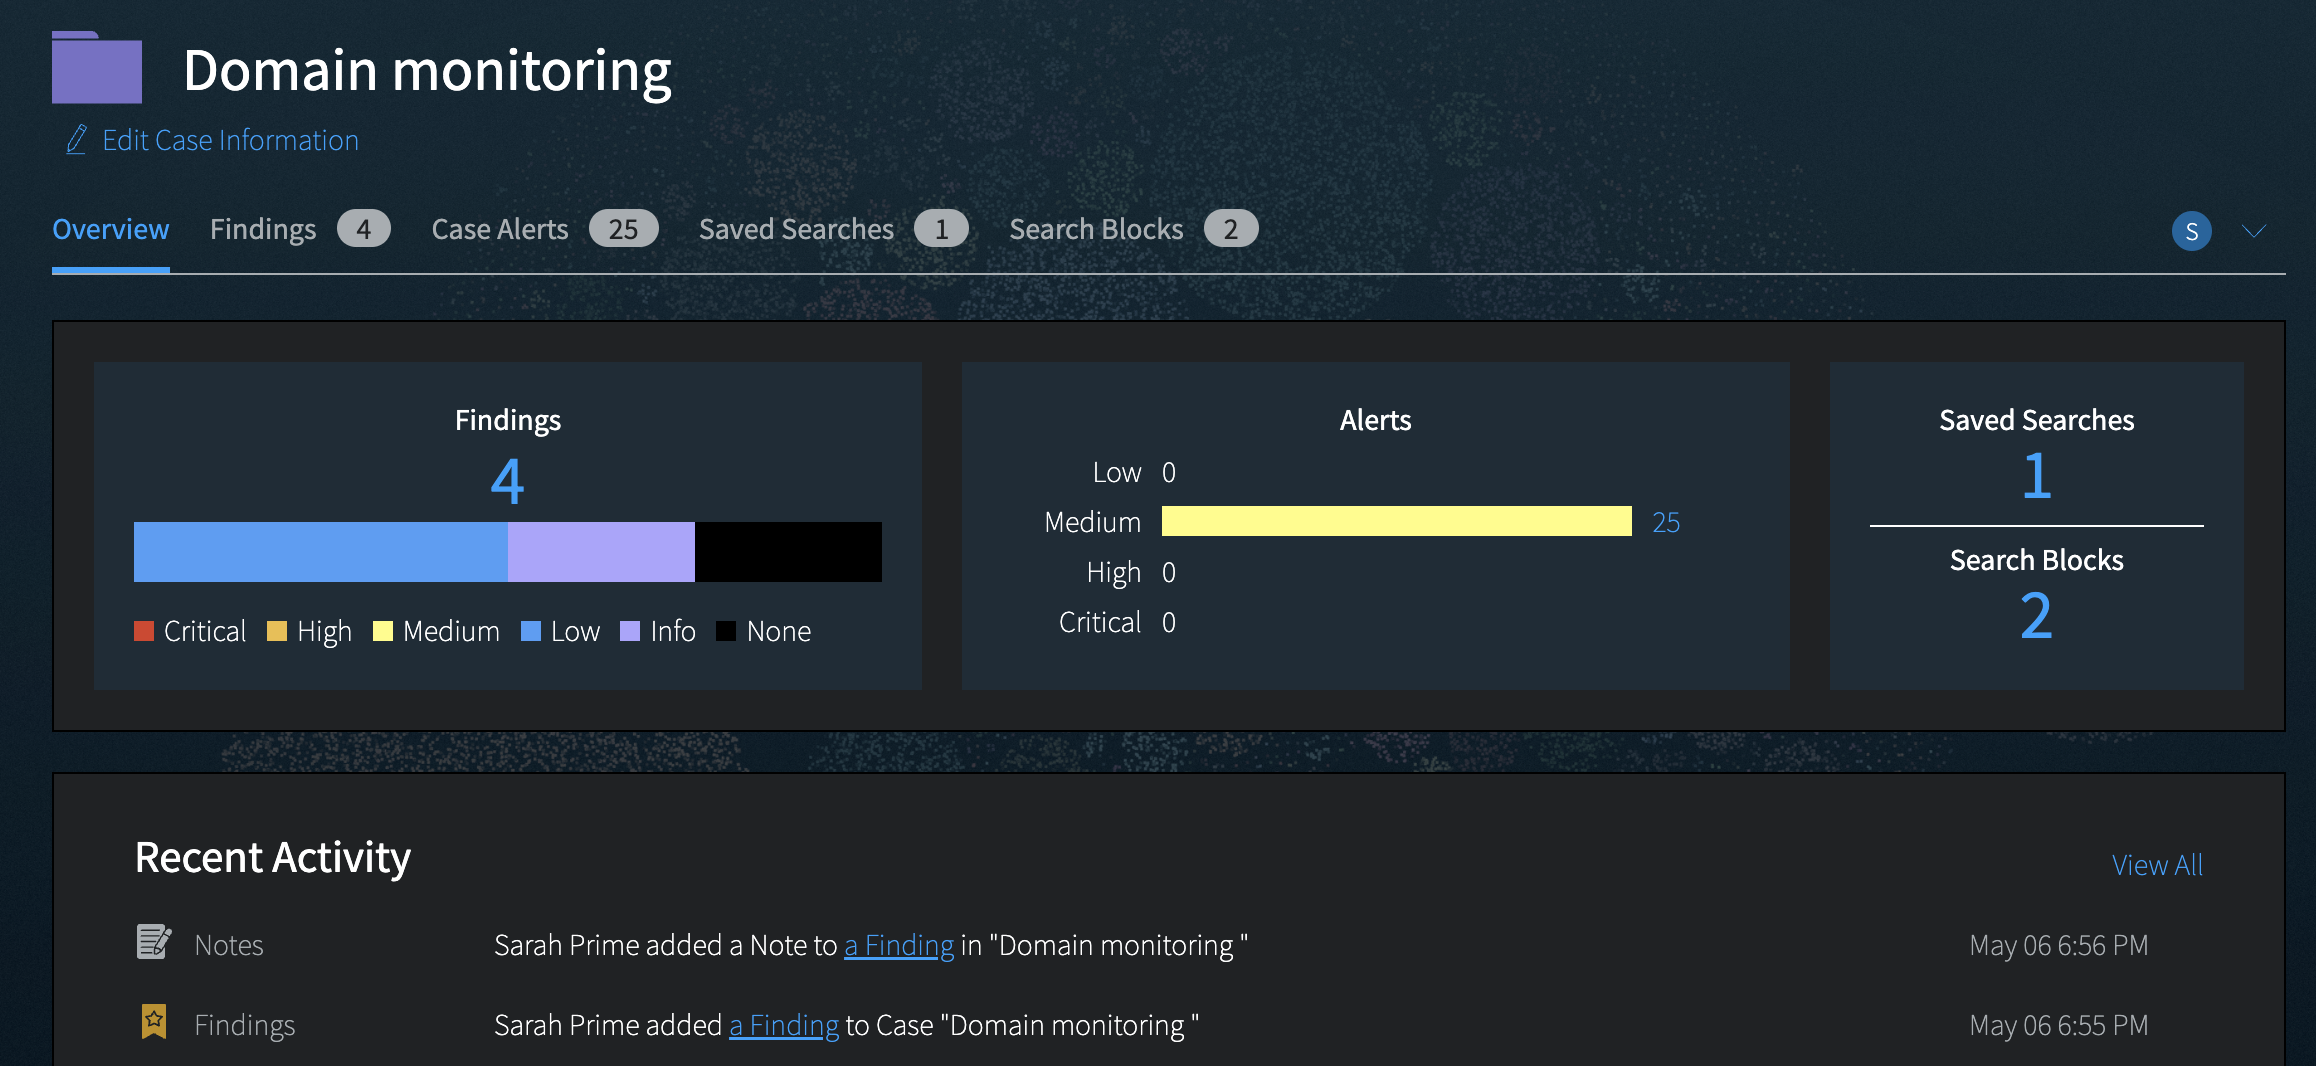Click the purple Info segment of findings bar
The image size is (2316, 1066).
coord(601,552)
